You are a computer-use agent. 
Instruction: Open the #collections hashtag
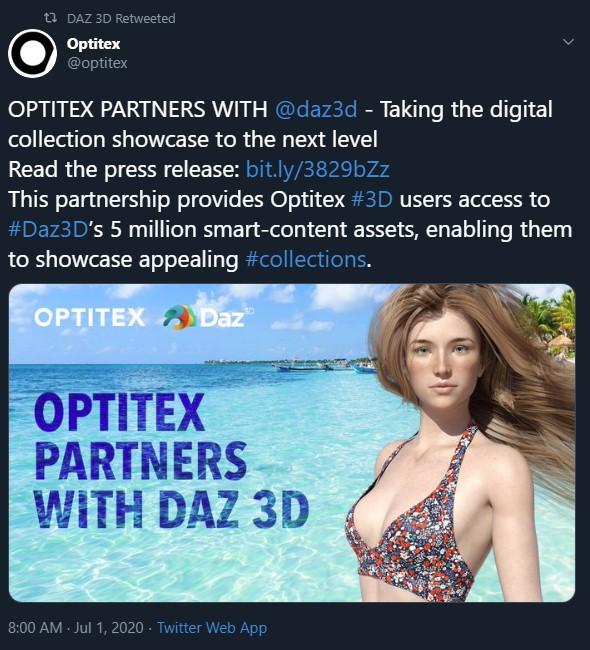(x=306, y=260)
